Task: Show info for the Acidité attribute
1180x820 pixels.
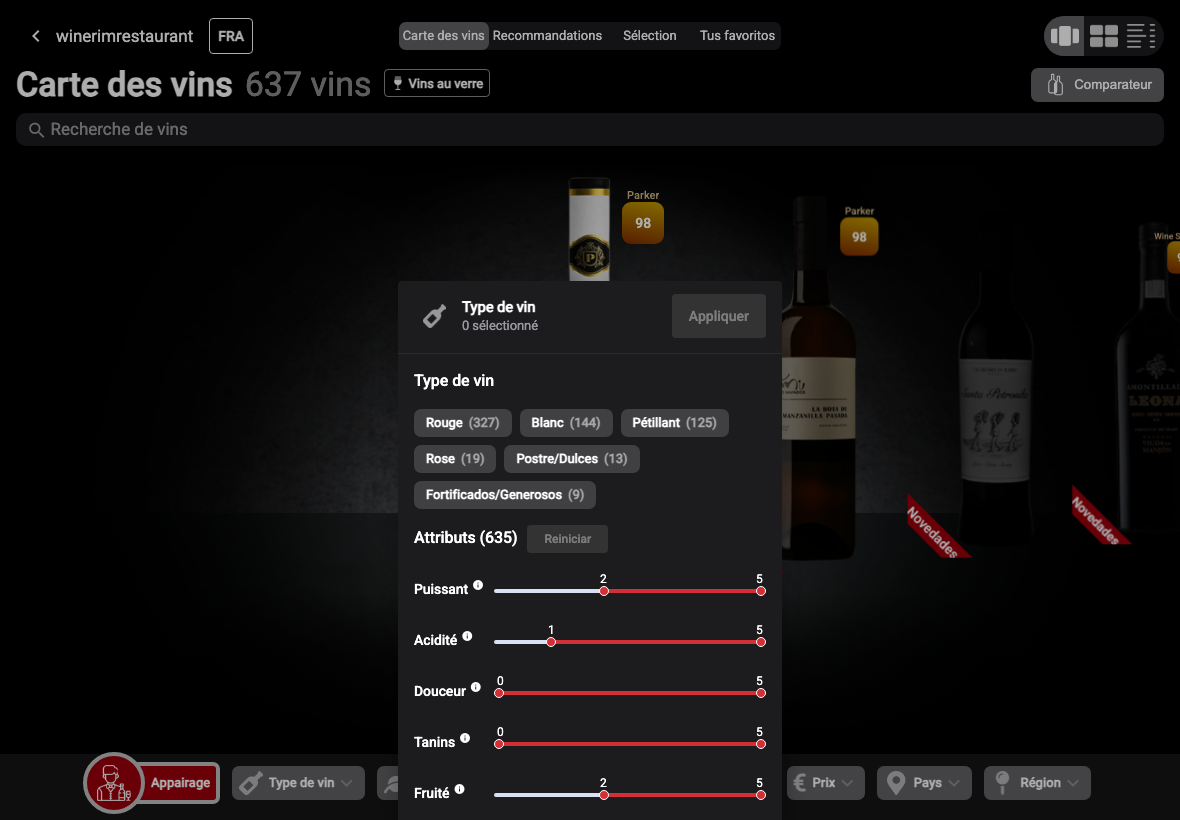Action: 467,636
